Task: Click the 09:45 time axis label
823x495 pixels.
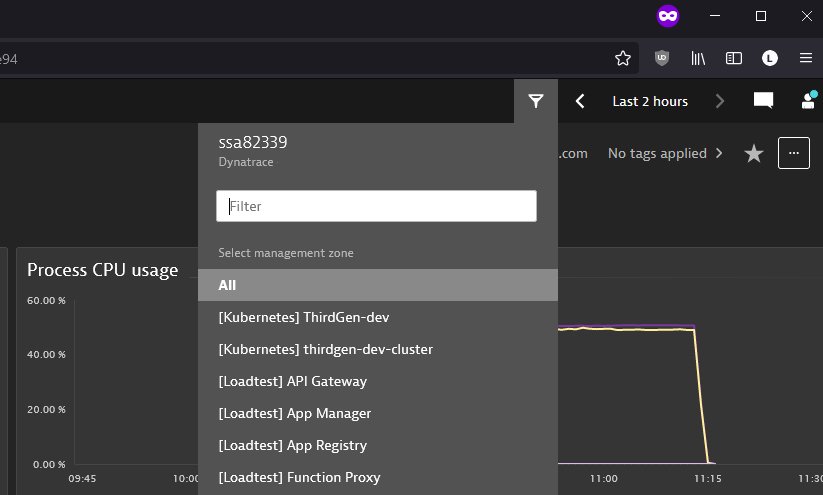Action: tap(82, 478)
